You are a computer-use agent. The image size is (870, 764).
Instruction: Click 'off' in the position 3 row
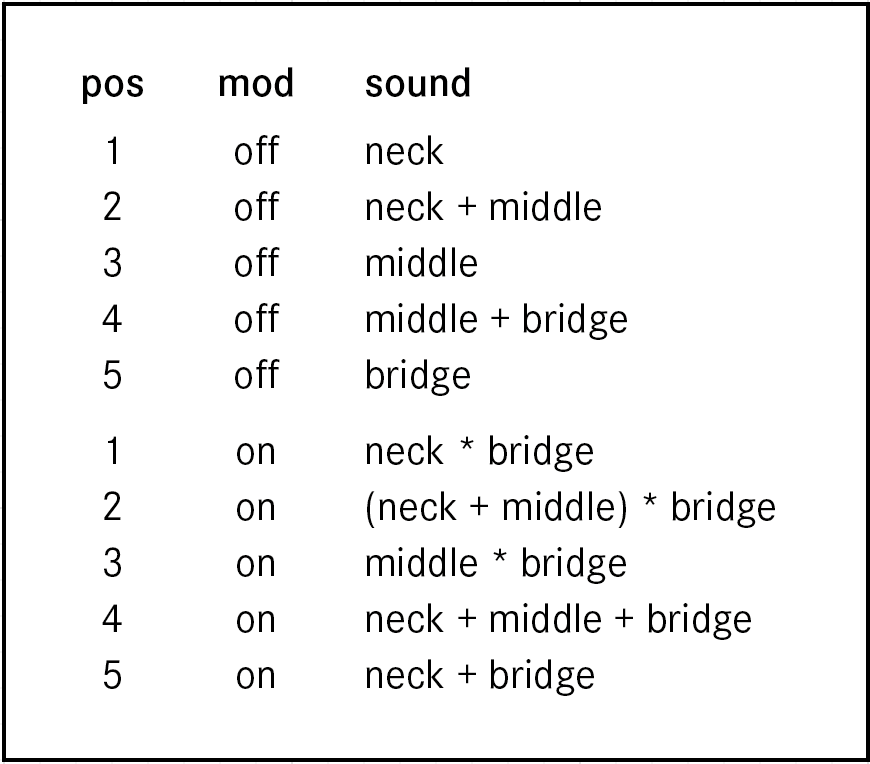pyautogui.click(x=256, y=262)
